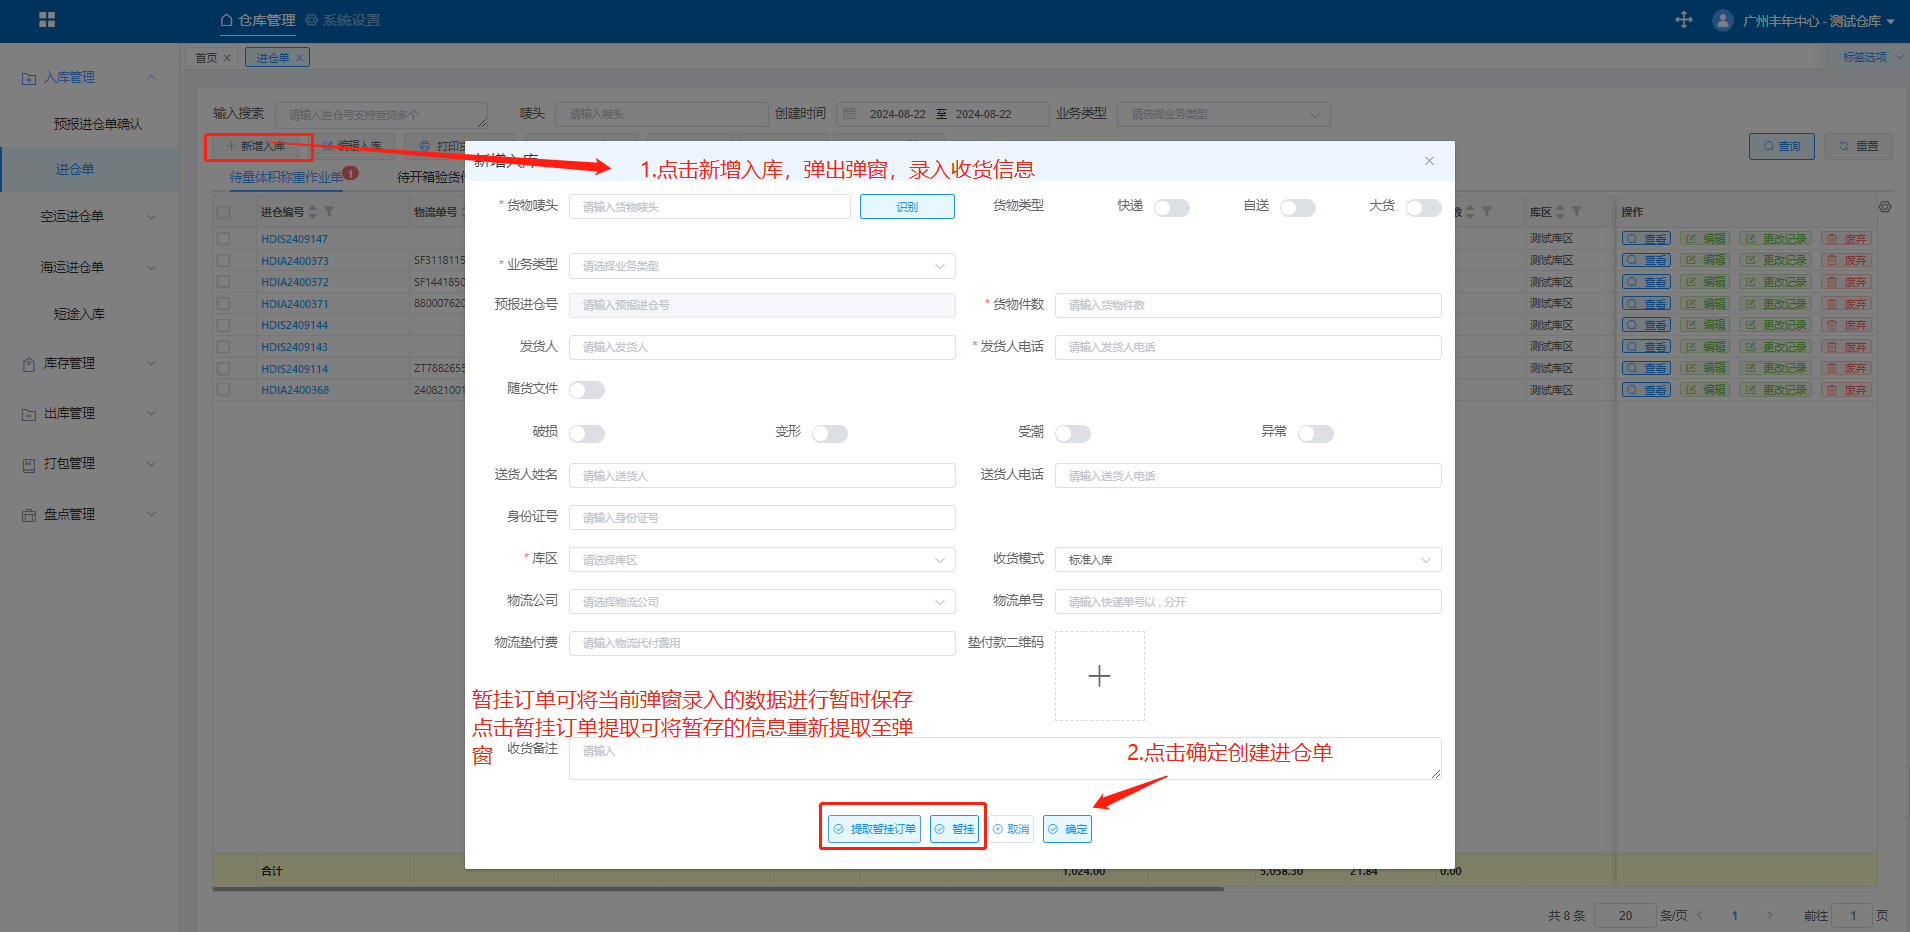Close the 进仓单 tab with its X icon
1910x932 pixels.
coord(299,58)
